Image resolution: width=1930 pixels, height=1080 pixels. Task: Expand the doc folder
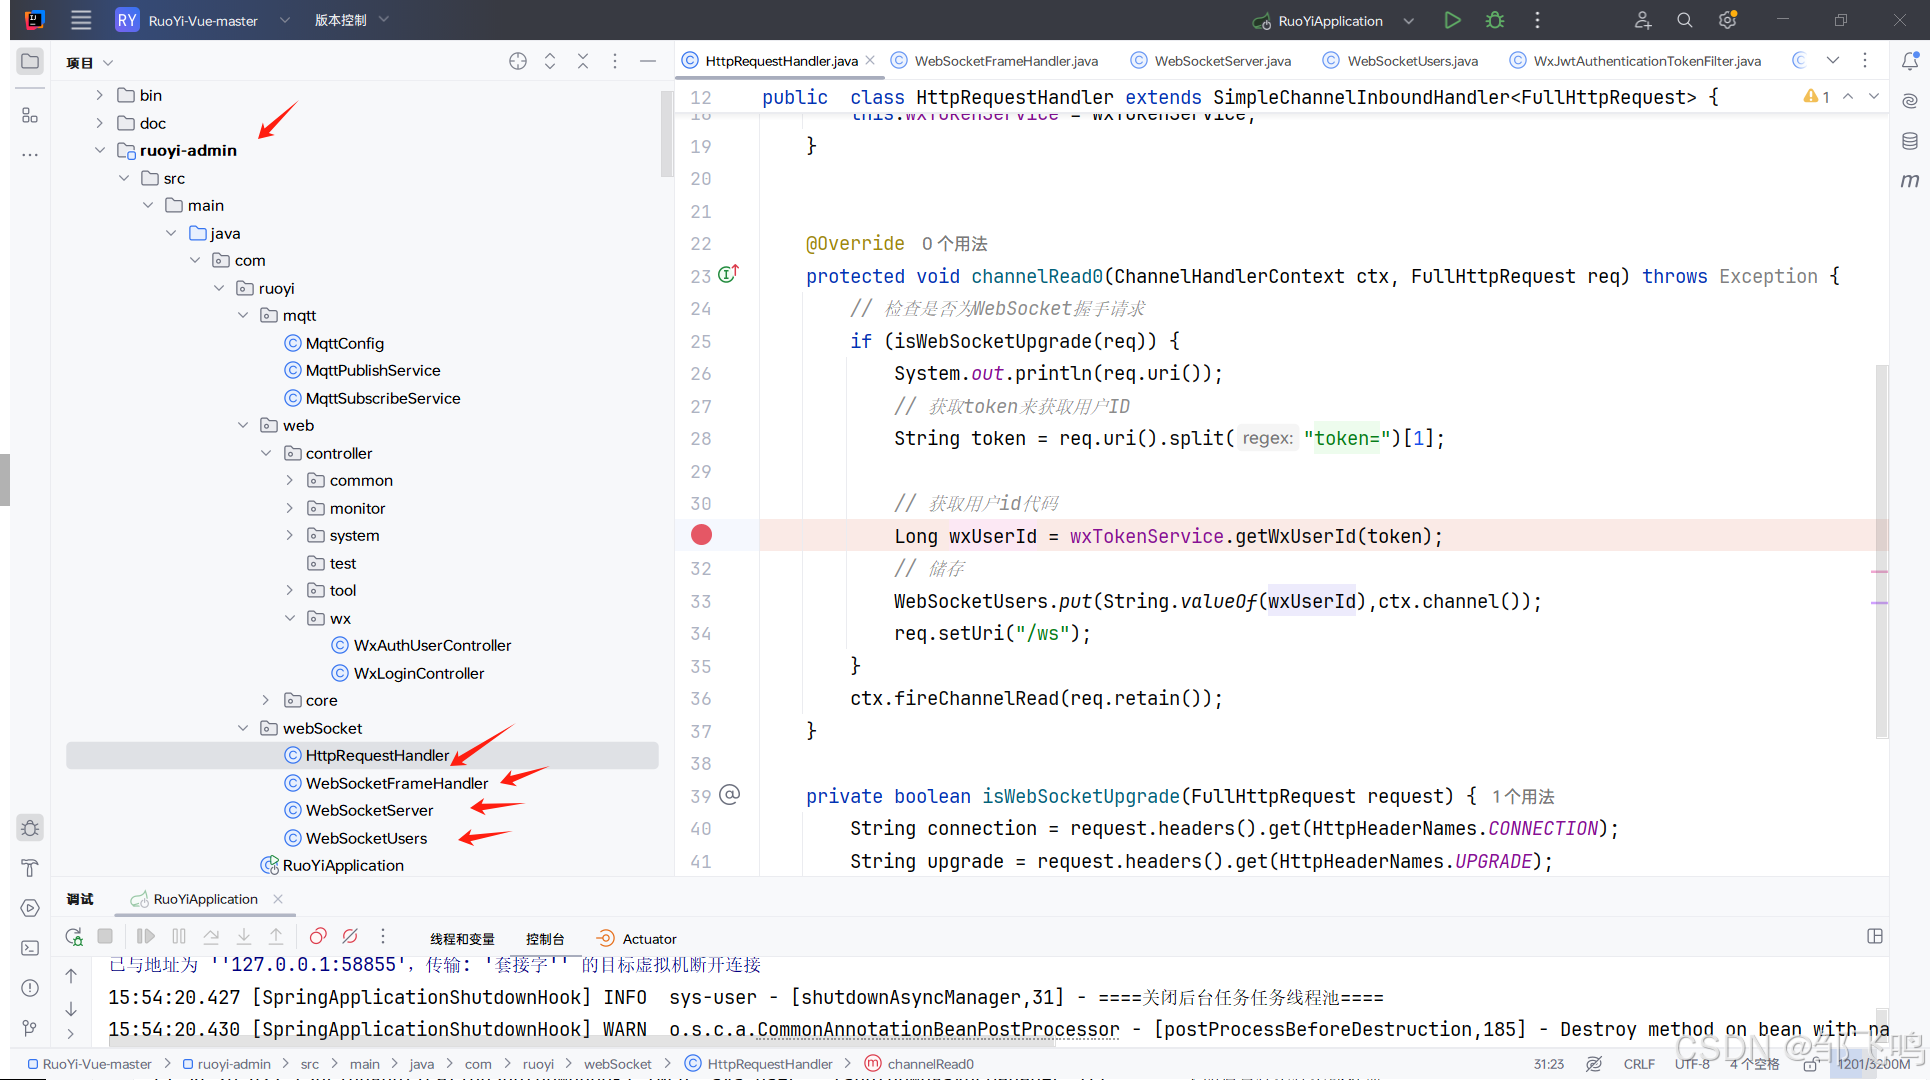(99, 123)
